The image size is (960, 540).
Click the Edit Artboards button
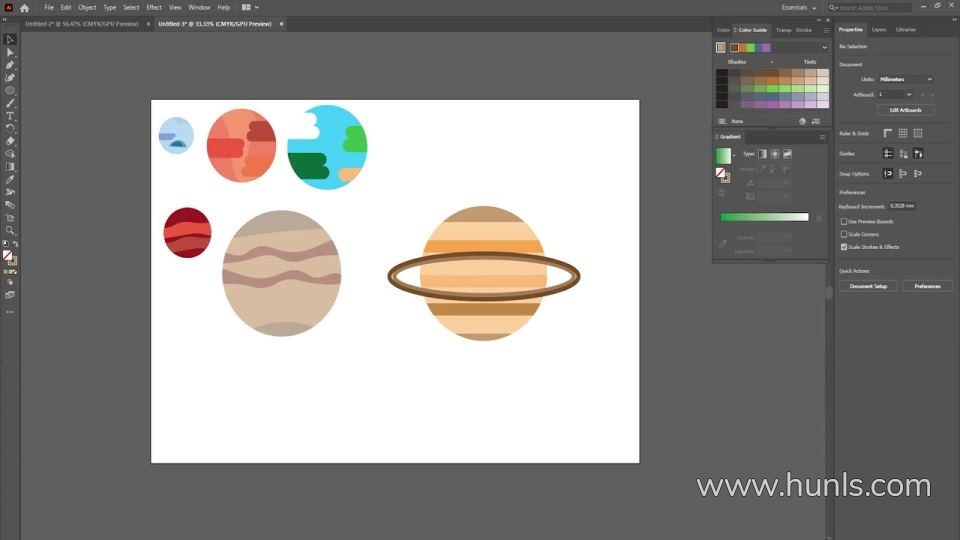(x=906, y=110)
